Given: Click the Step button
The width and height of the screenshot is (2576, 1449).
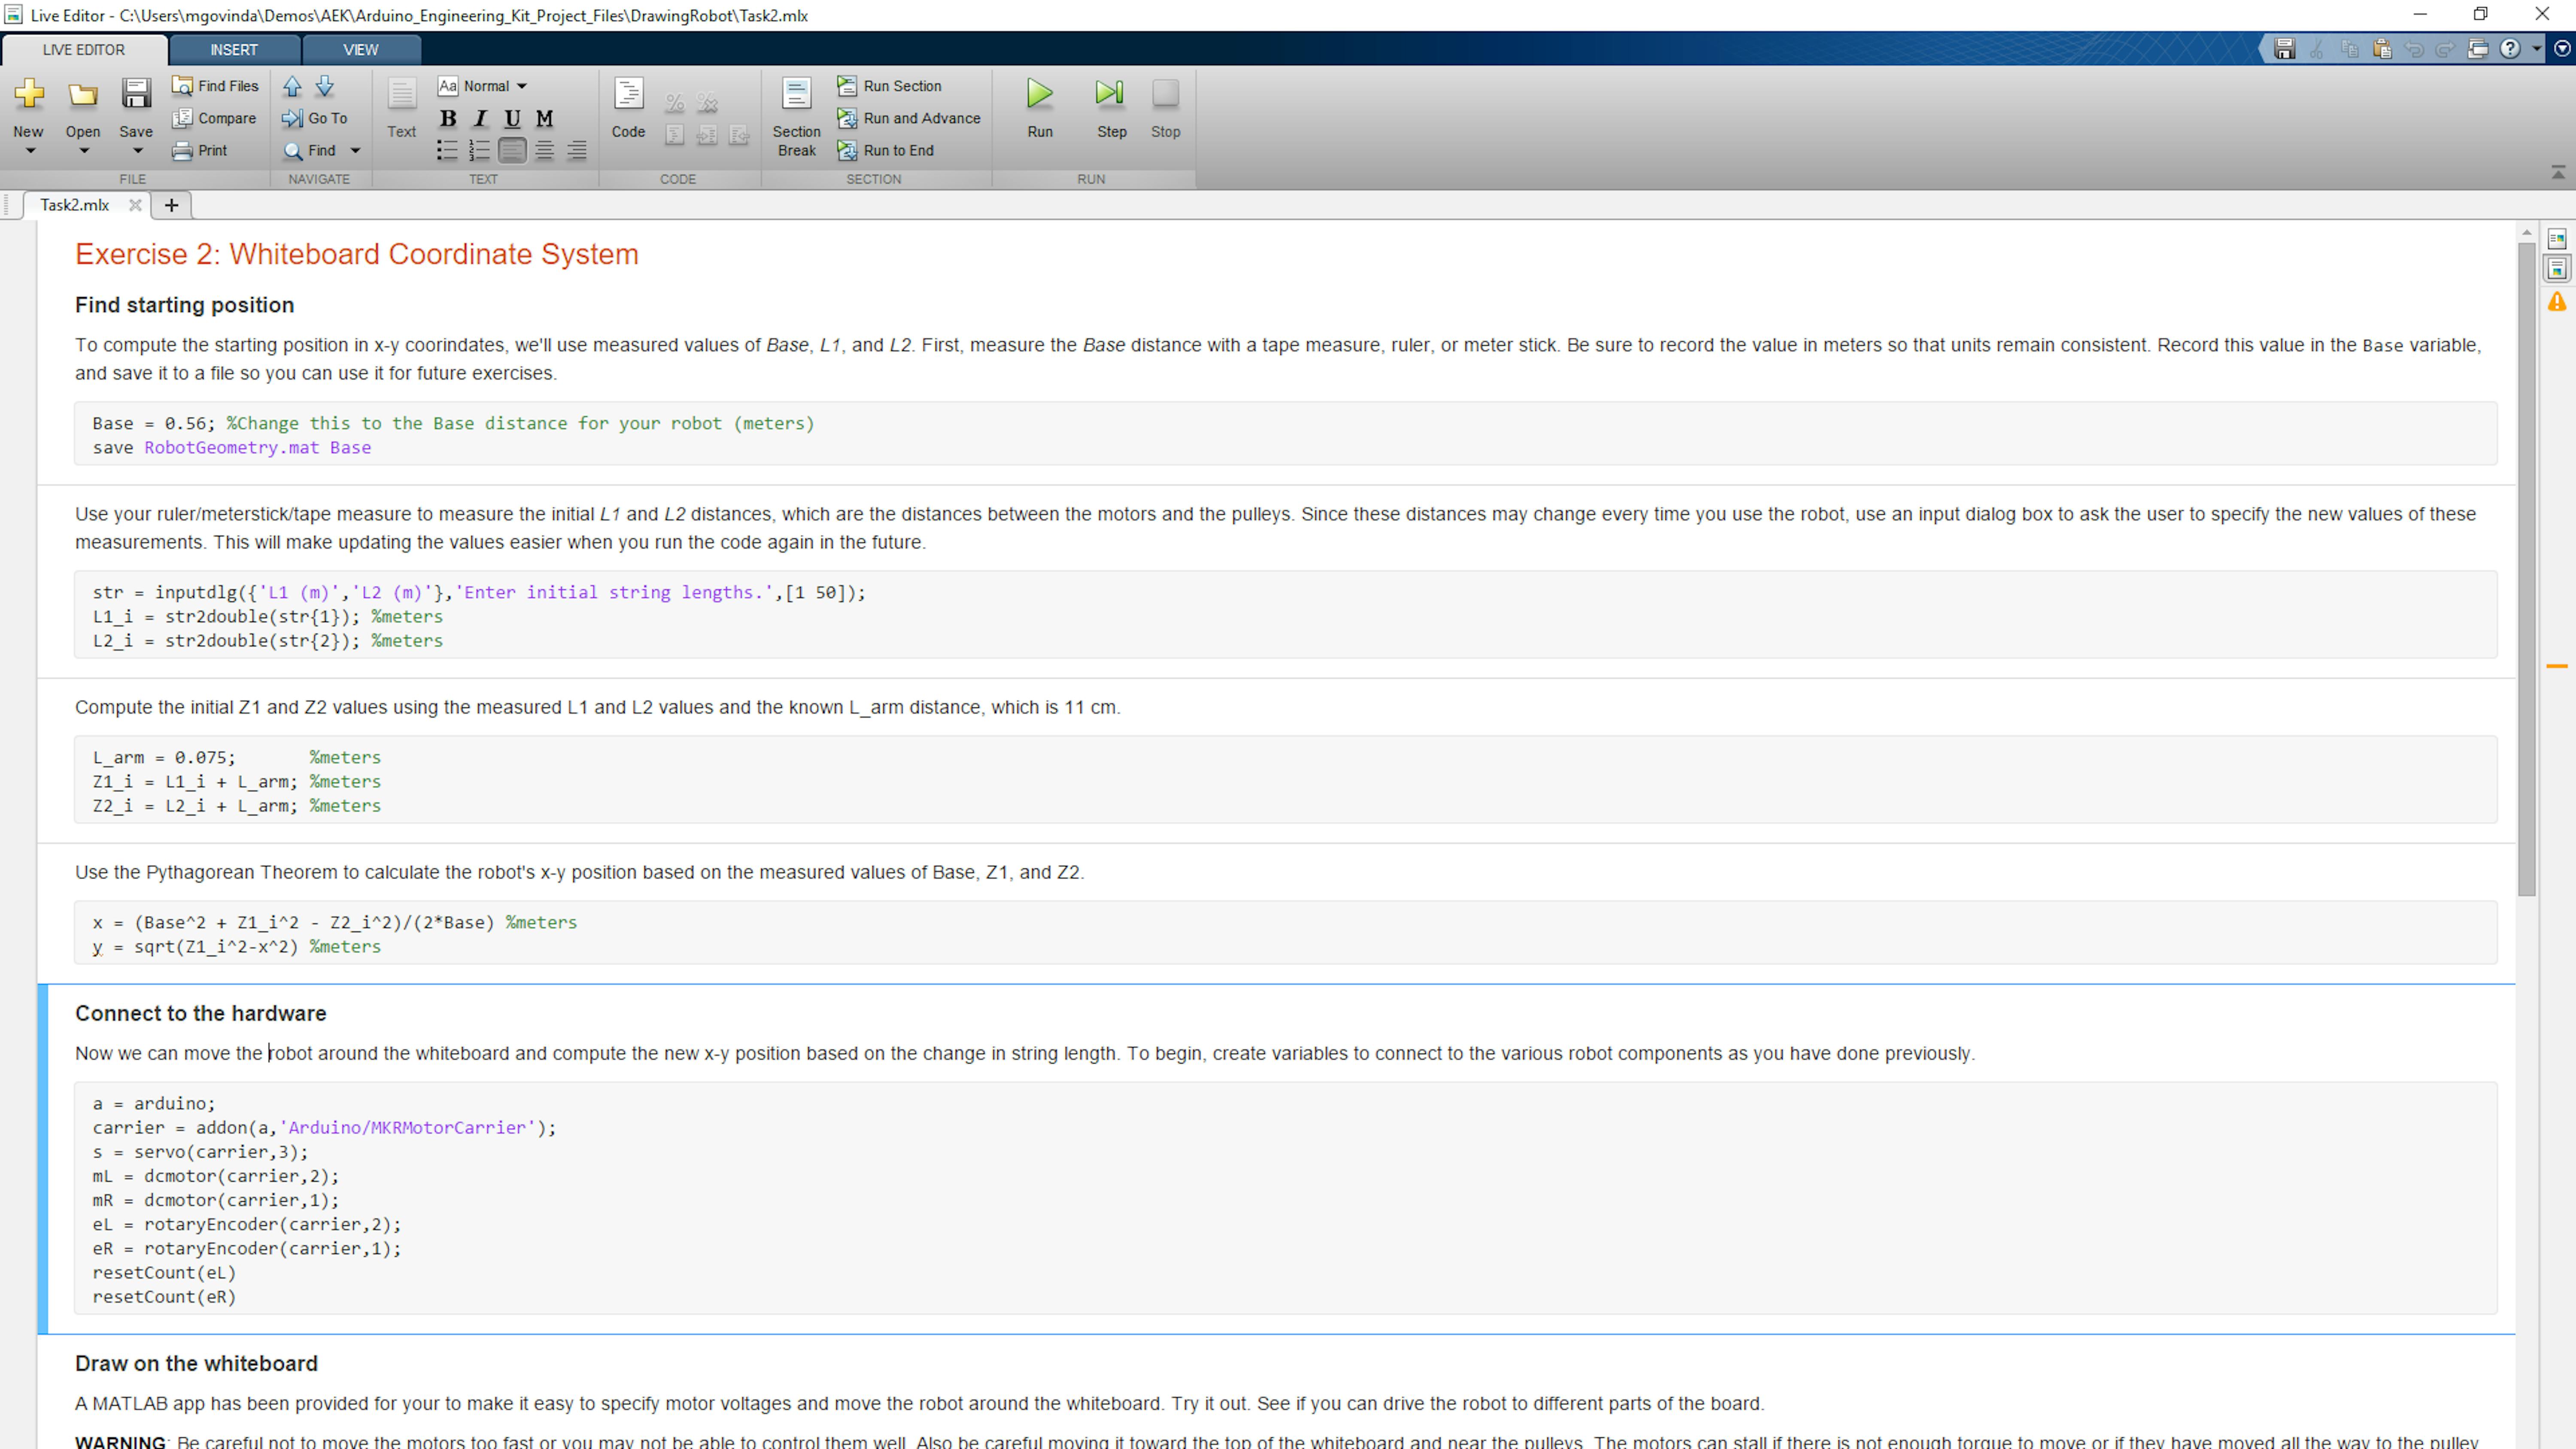Looking at the screenshot, I should [x=1111, y=108].
